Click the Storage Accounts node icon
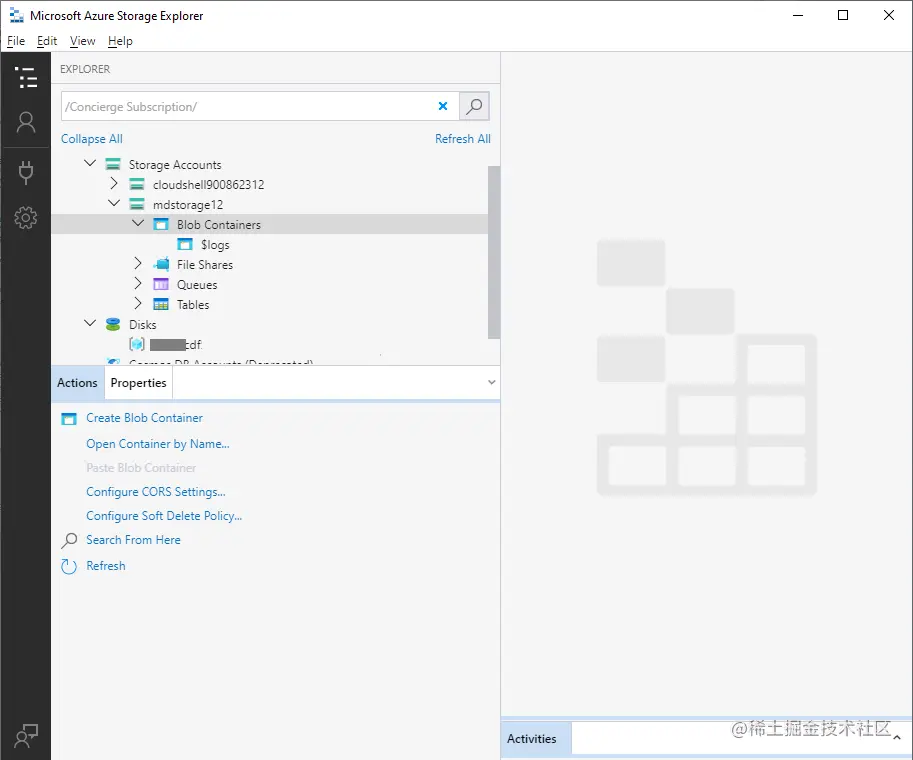913x760 pixels. (x=113, y=164)
